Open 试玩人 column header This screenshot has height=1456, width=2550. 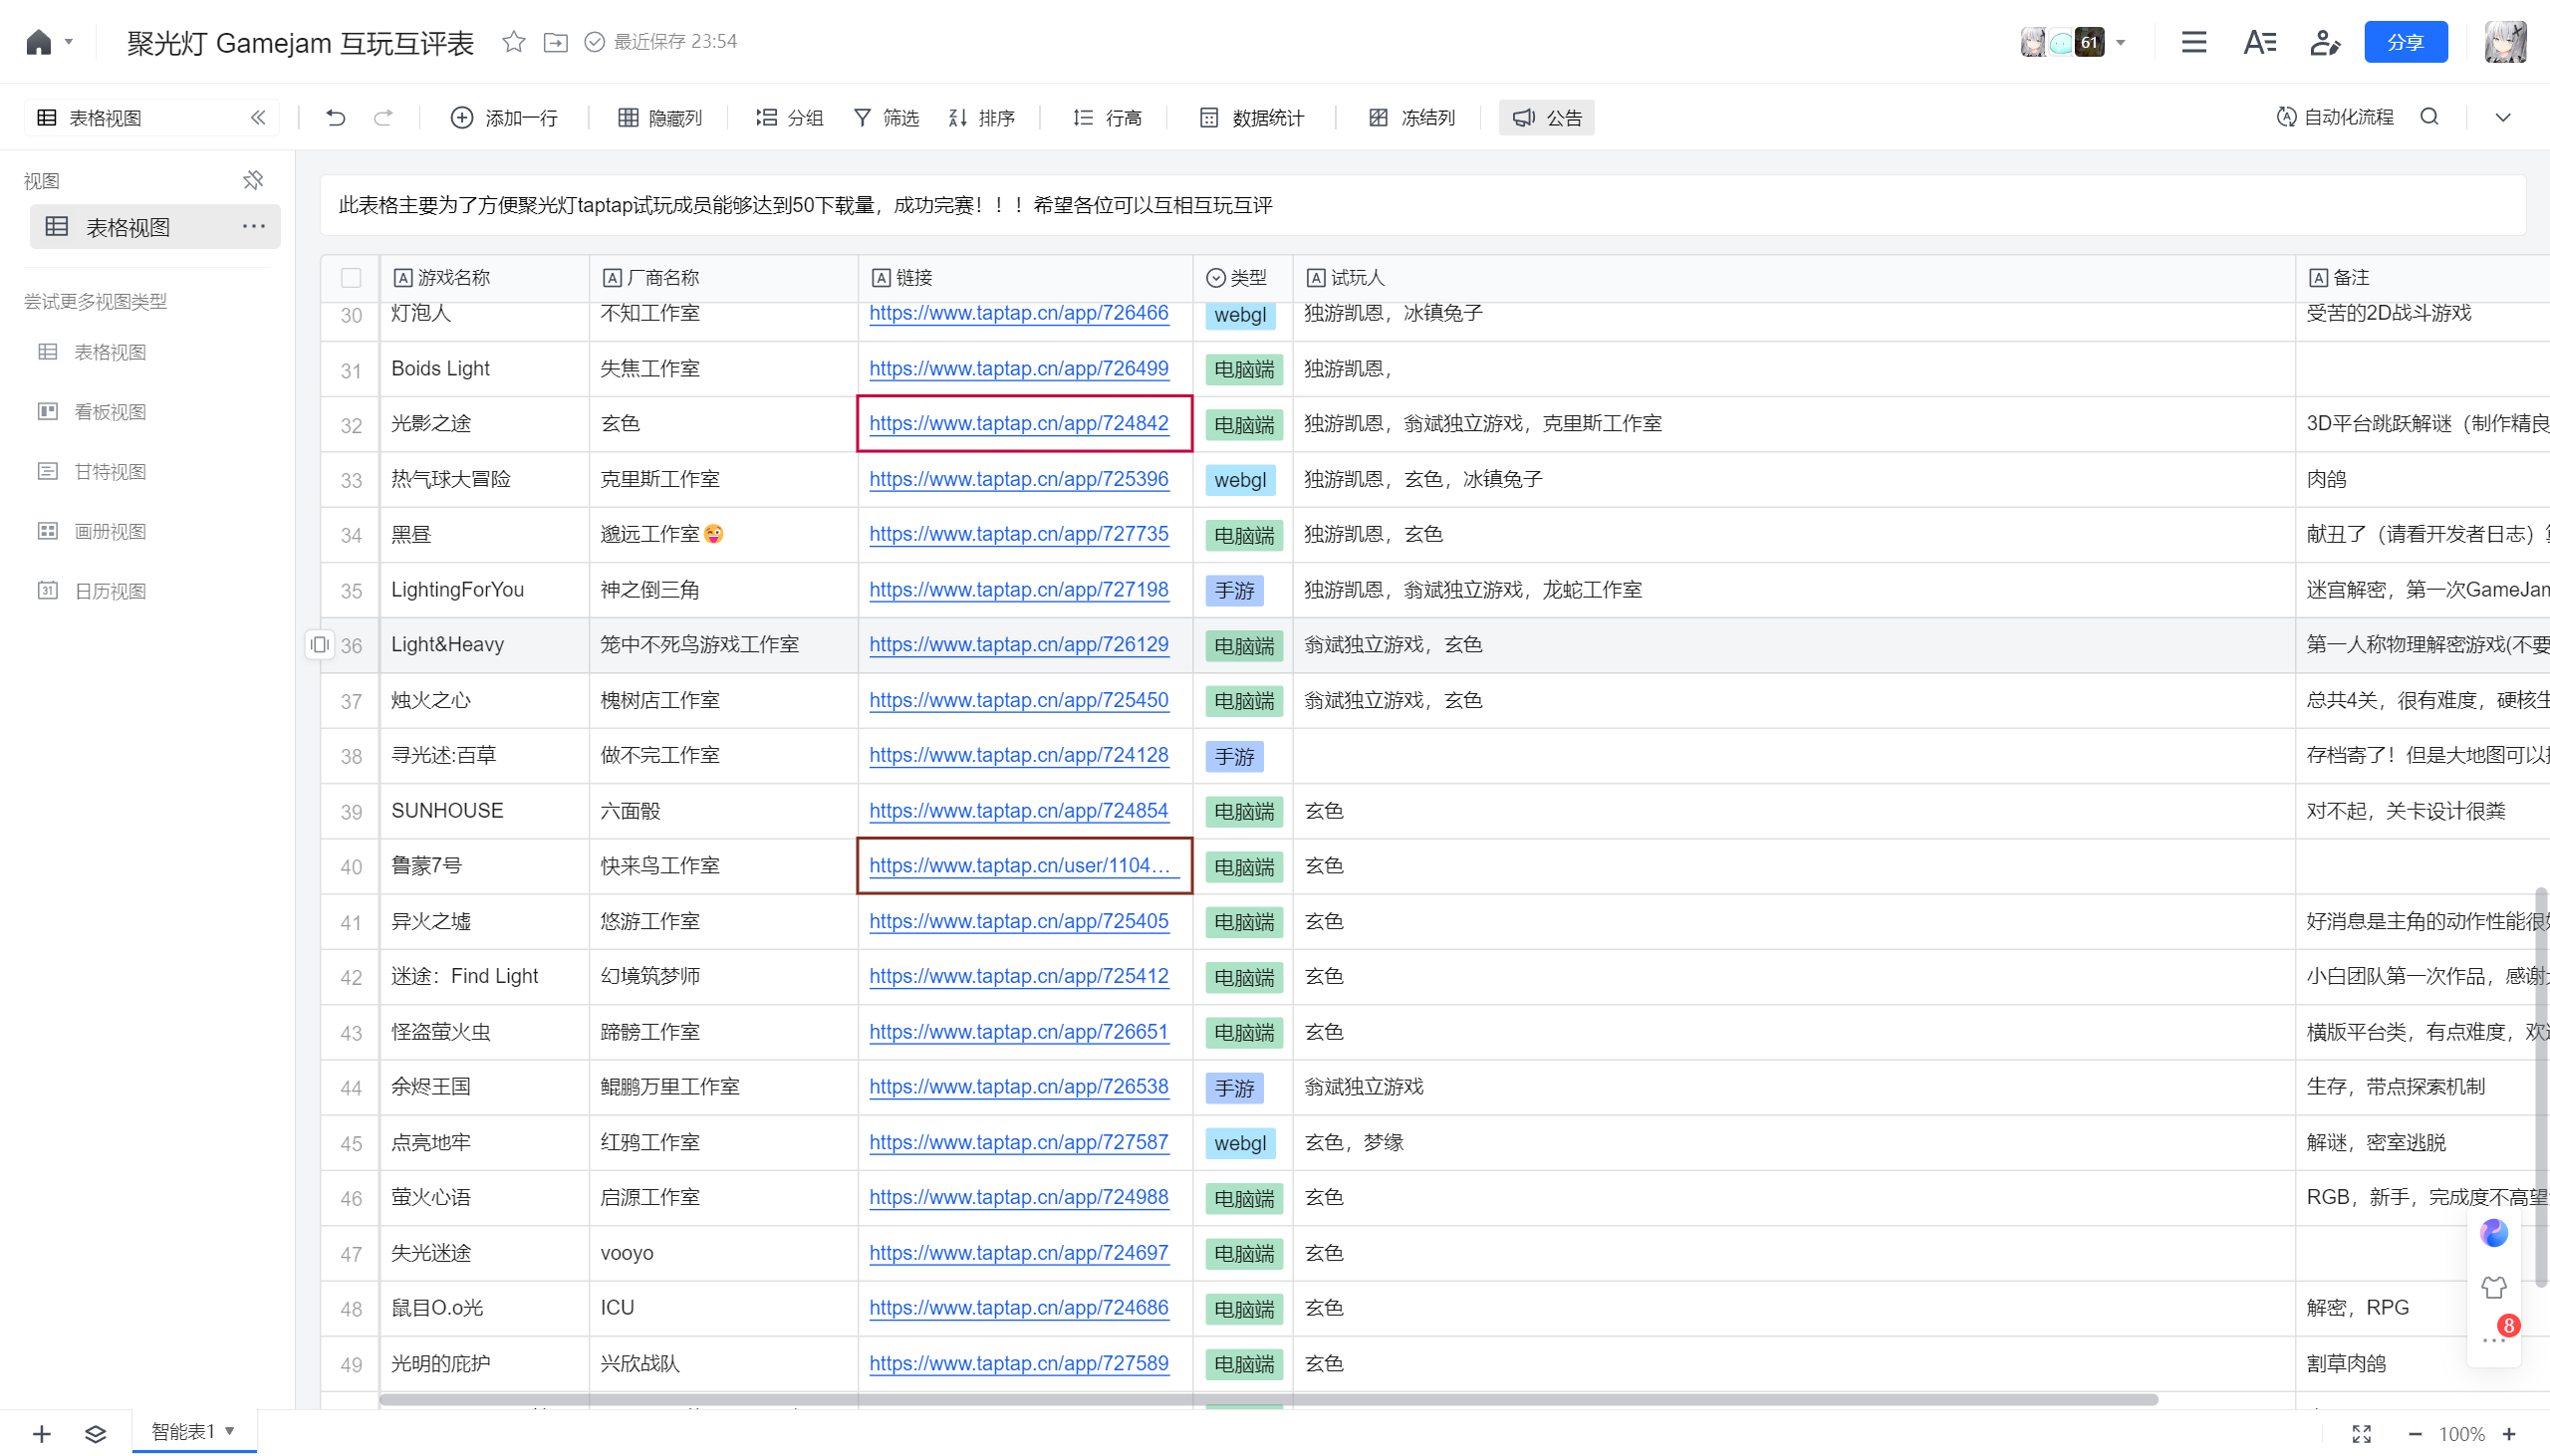coord(1793,278)
